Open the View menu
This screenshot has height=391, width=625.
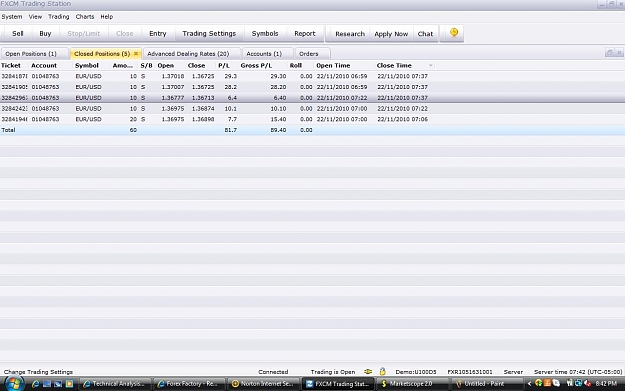tap(35, 17)
